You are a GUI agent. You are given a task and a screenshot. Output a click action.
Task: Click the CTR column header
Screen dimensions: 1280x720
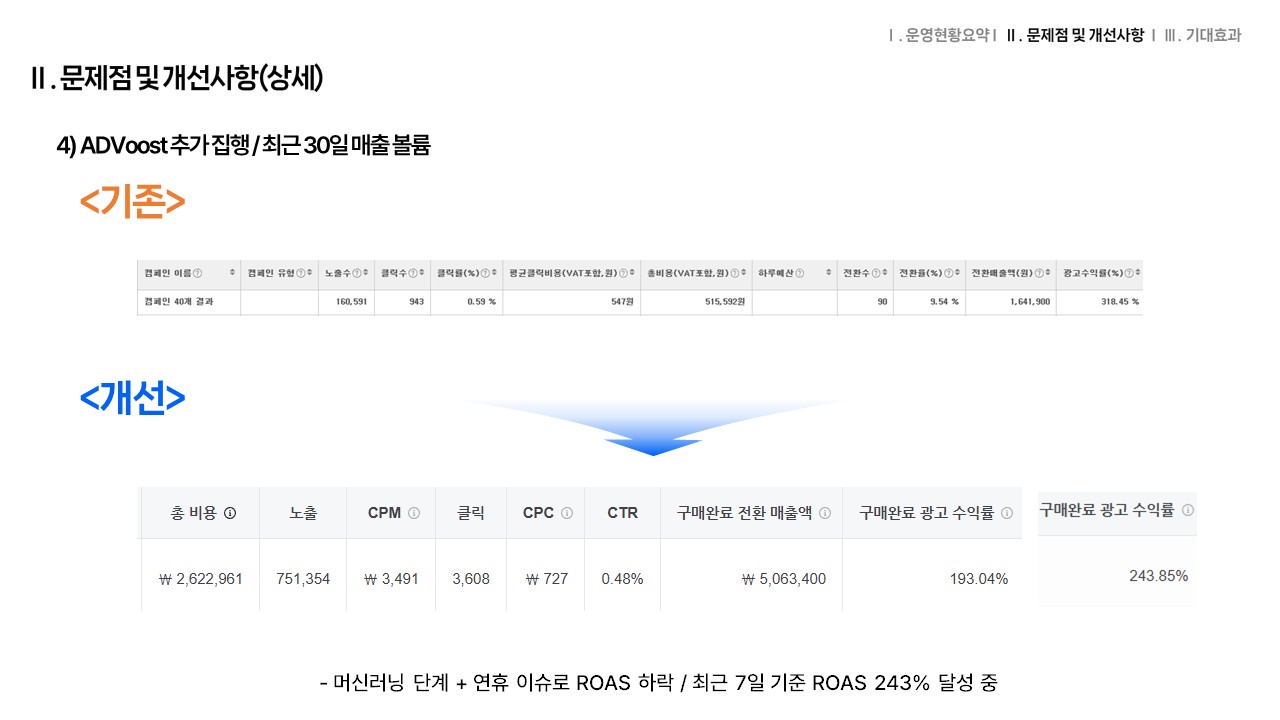click(622, 513)
